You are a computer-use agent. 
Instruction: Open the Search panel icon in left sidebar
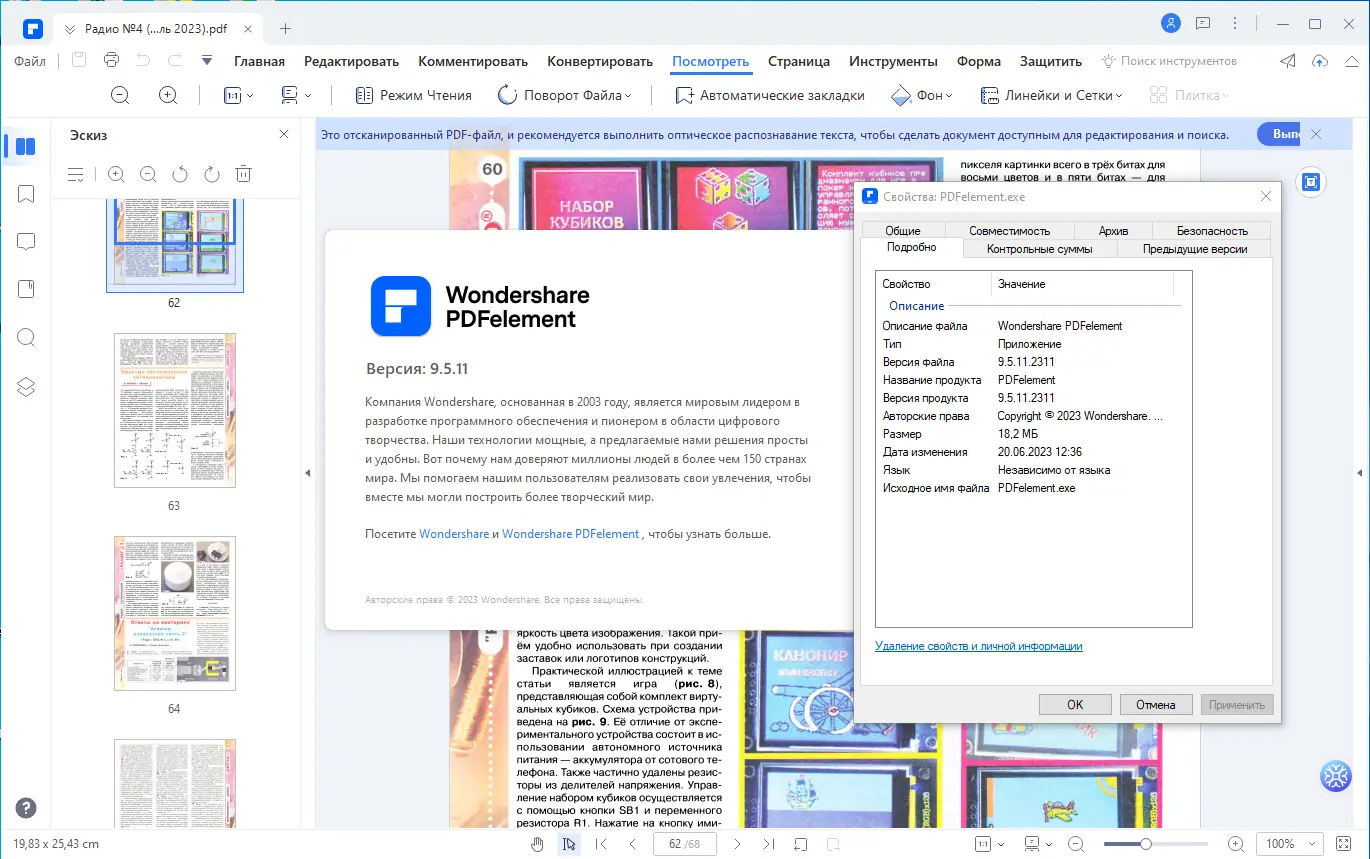(x=26, y=337)
